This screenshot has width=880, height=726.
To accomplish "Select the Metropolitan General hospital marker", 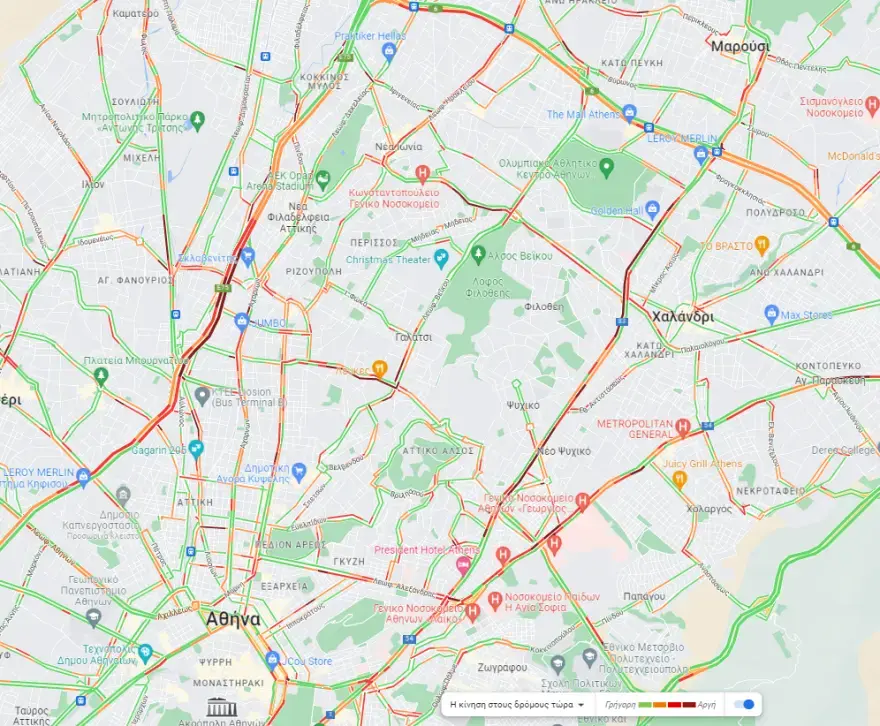I will (x=682, y=428).
